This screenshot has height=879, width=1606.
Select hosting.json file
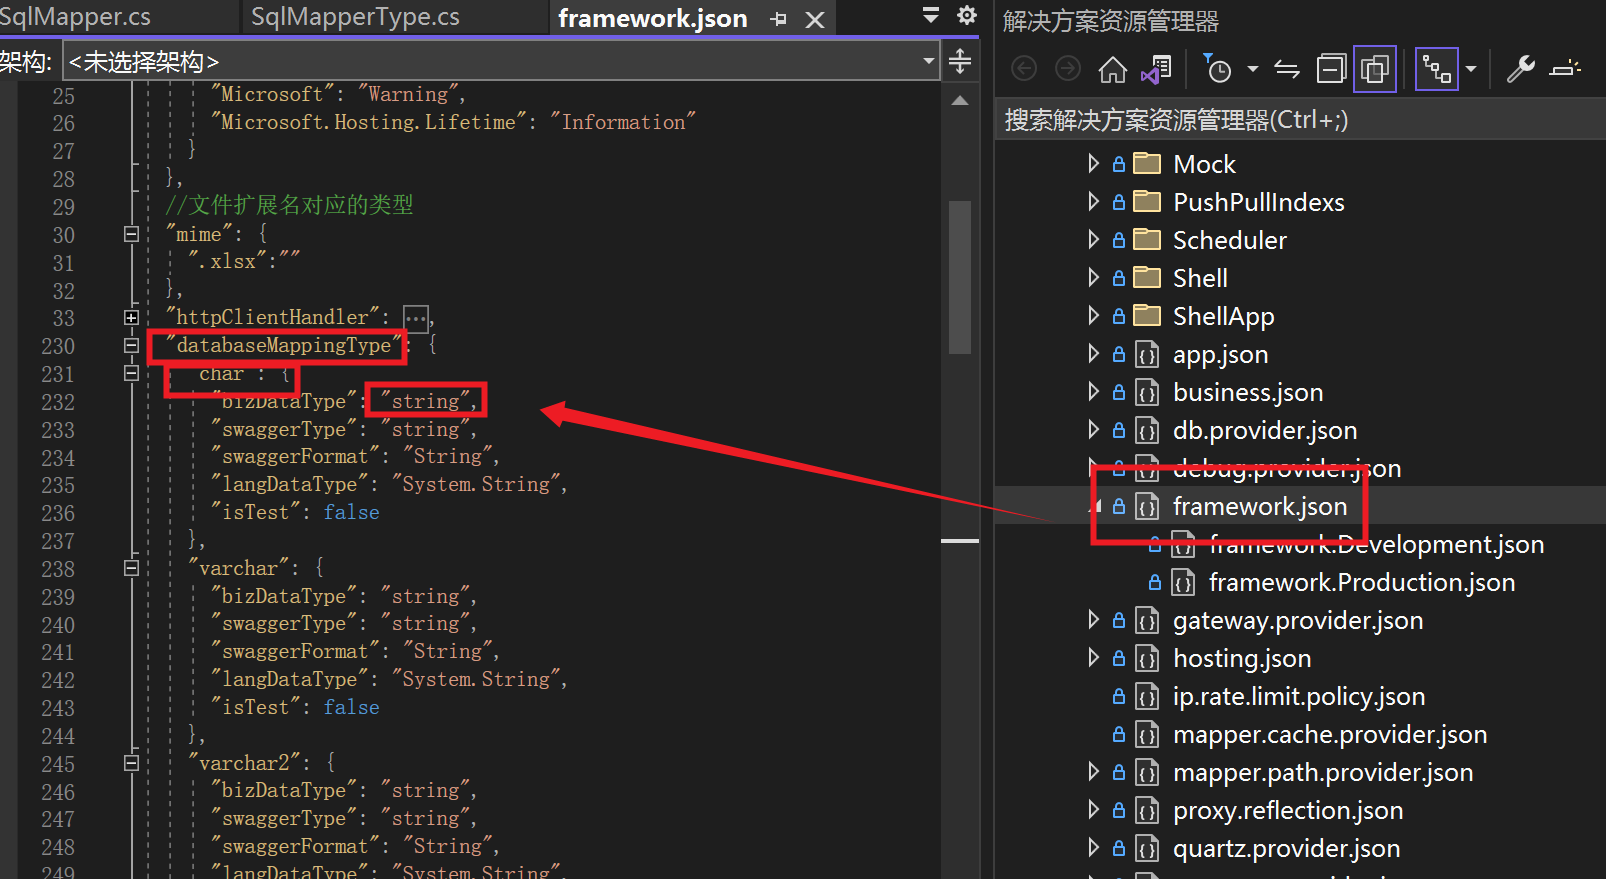1241,658
